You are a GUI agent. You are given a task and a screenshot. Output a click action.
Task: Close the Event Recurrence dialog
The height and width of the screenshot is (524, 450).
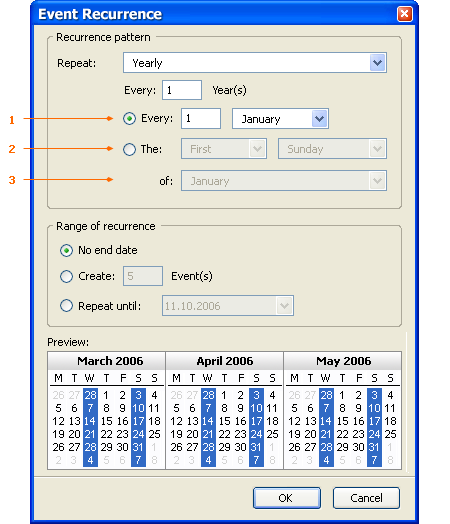click(x=405, y=14)
